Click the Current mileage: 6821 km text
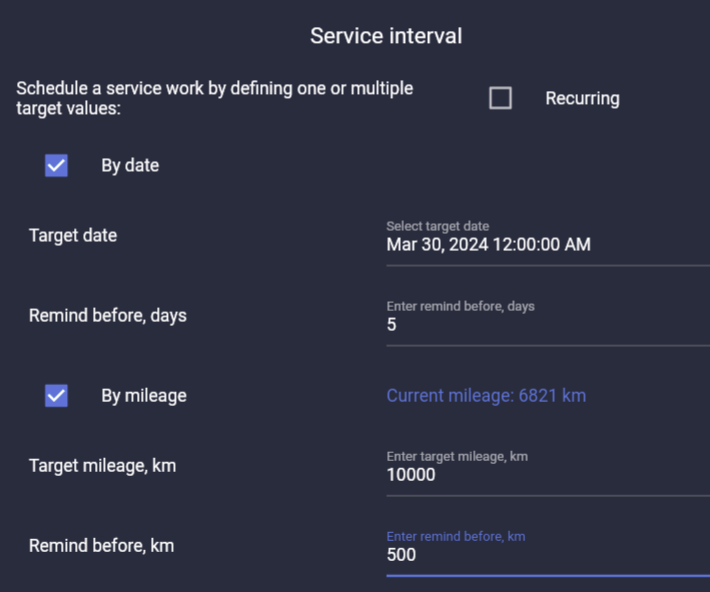 [486, 395]
